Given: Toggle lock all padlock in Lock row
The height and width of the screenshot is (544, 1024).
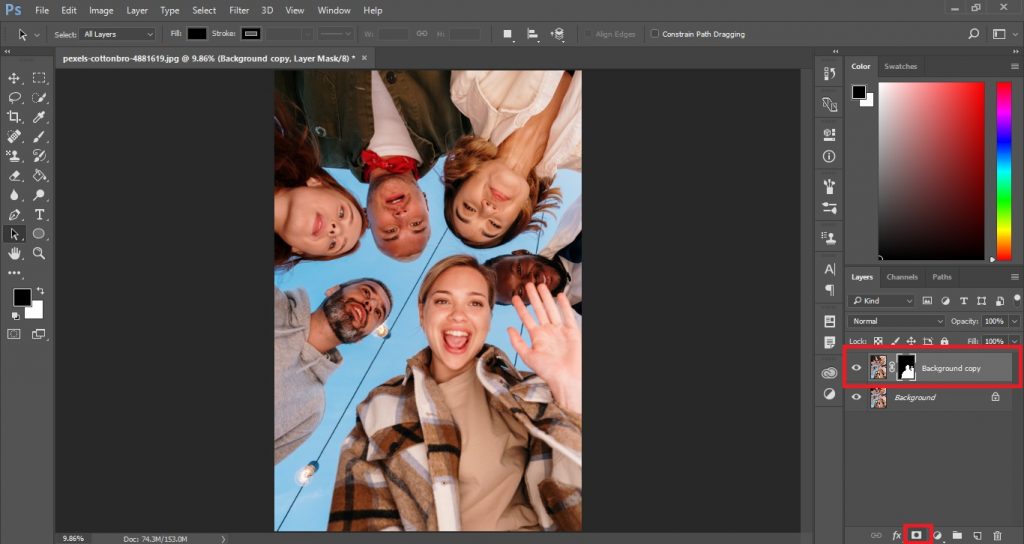Looking at the screenshot, I should coord(944,341).
